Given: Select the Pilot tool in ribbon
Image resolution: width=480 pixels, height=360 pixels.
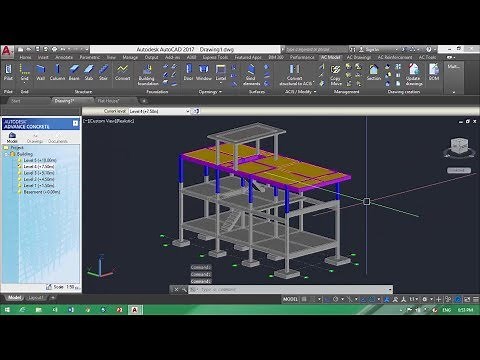Looking at the screenshot, I should pyautogui.click(x=8, y=73).
